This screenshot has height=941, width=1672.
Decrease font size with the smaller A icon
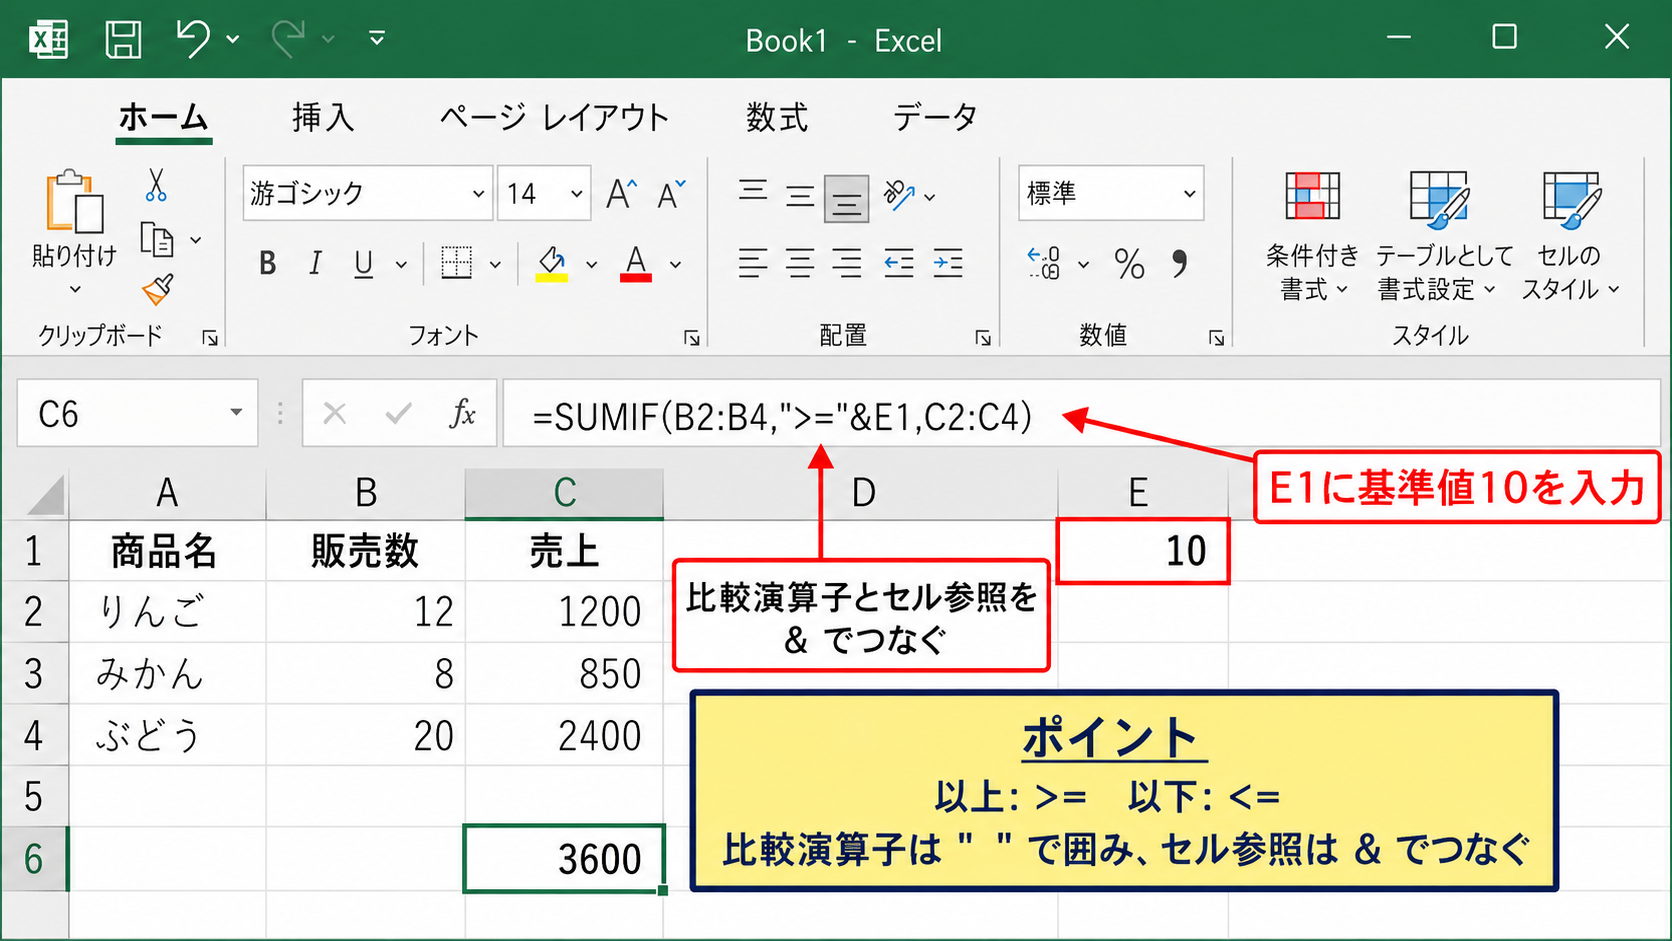(x=671, y=194)
